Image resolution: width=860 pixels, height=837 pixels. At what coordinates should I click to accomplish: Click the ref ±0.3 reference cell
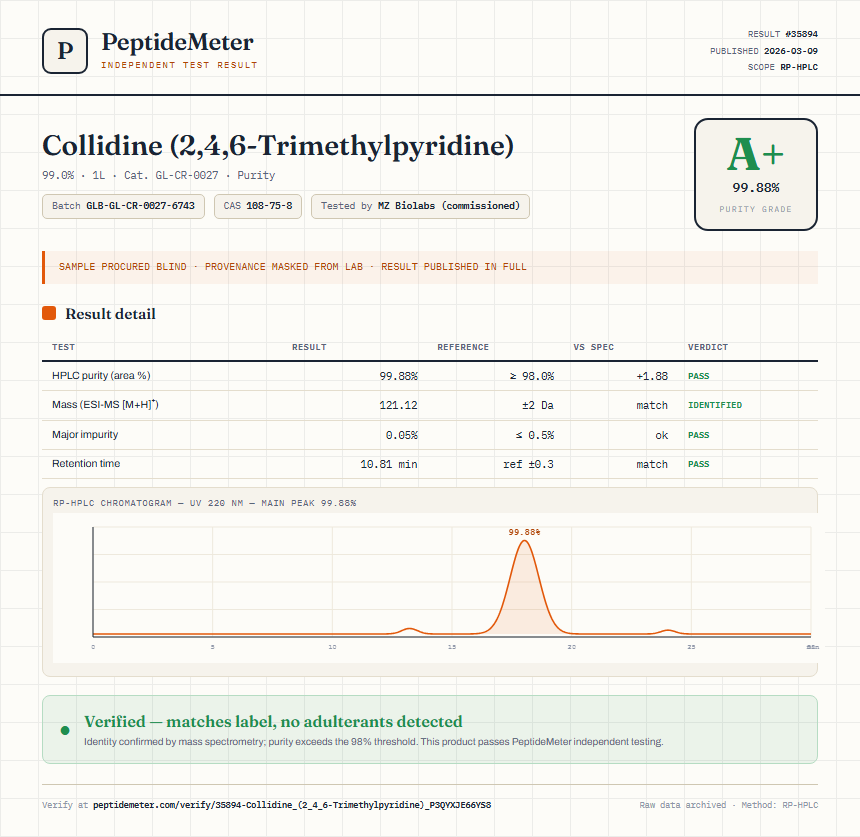click(x=528, y=464)
